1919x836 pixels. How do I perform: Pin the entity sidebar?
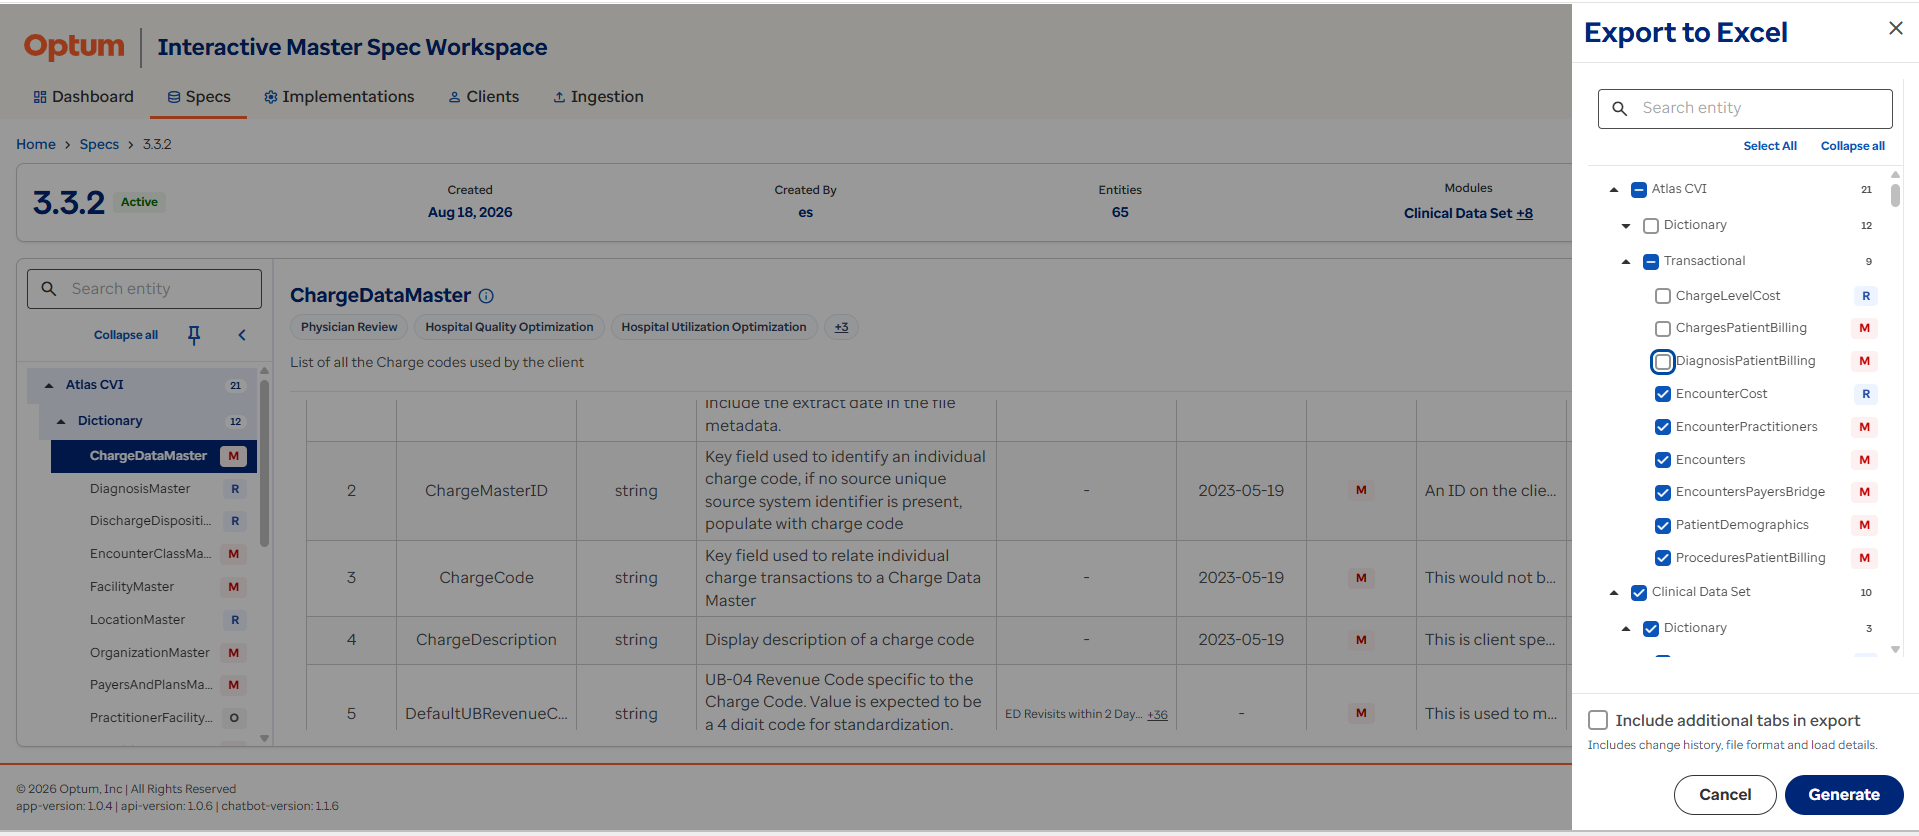click(x=194, y=335)
